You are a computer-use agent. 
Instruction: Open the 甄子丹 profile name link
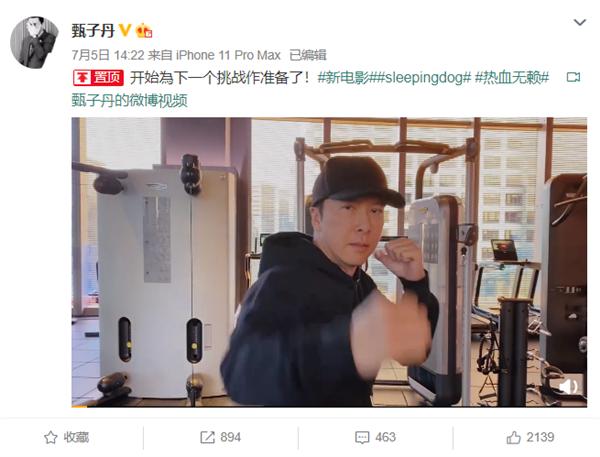[93, 31]
